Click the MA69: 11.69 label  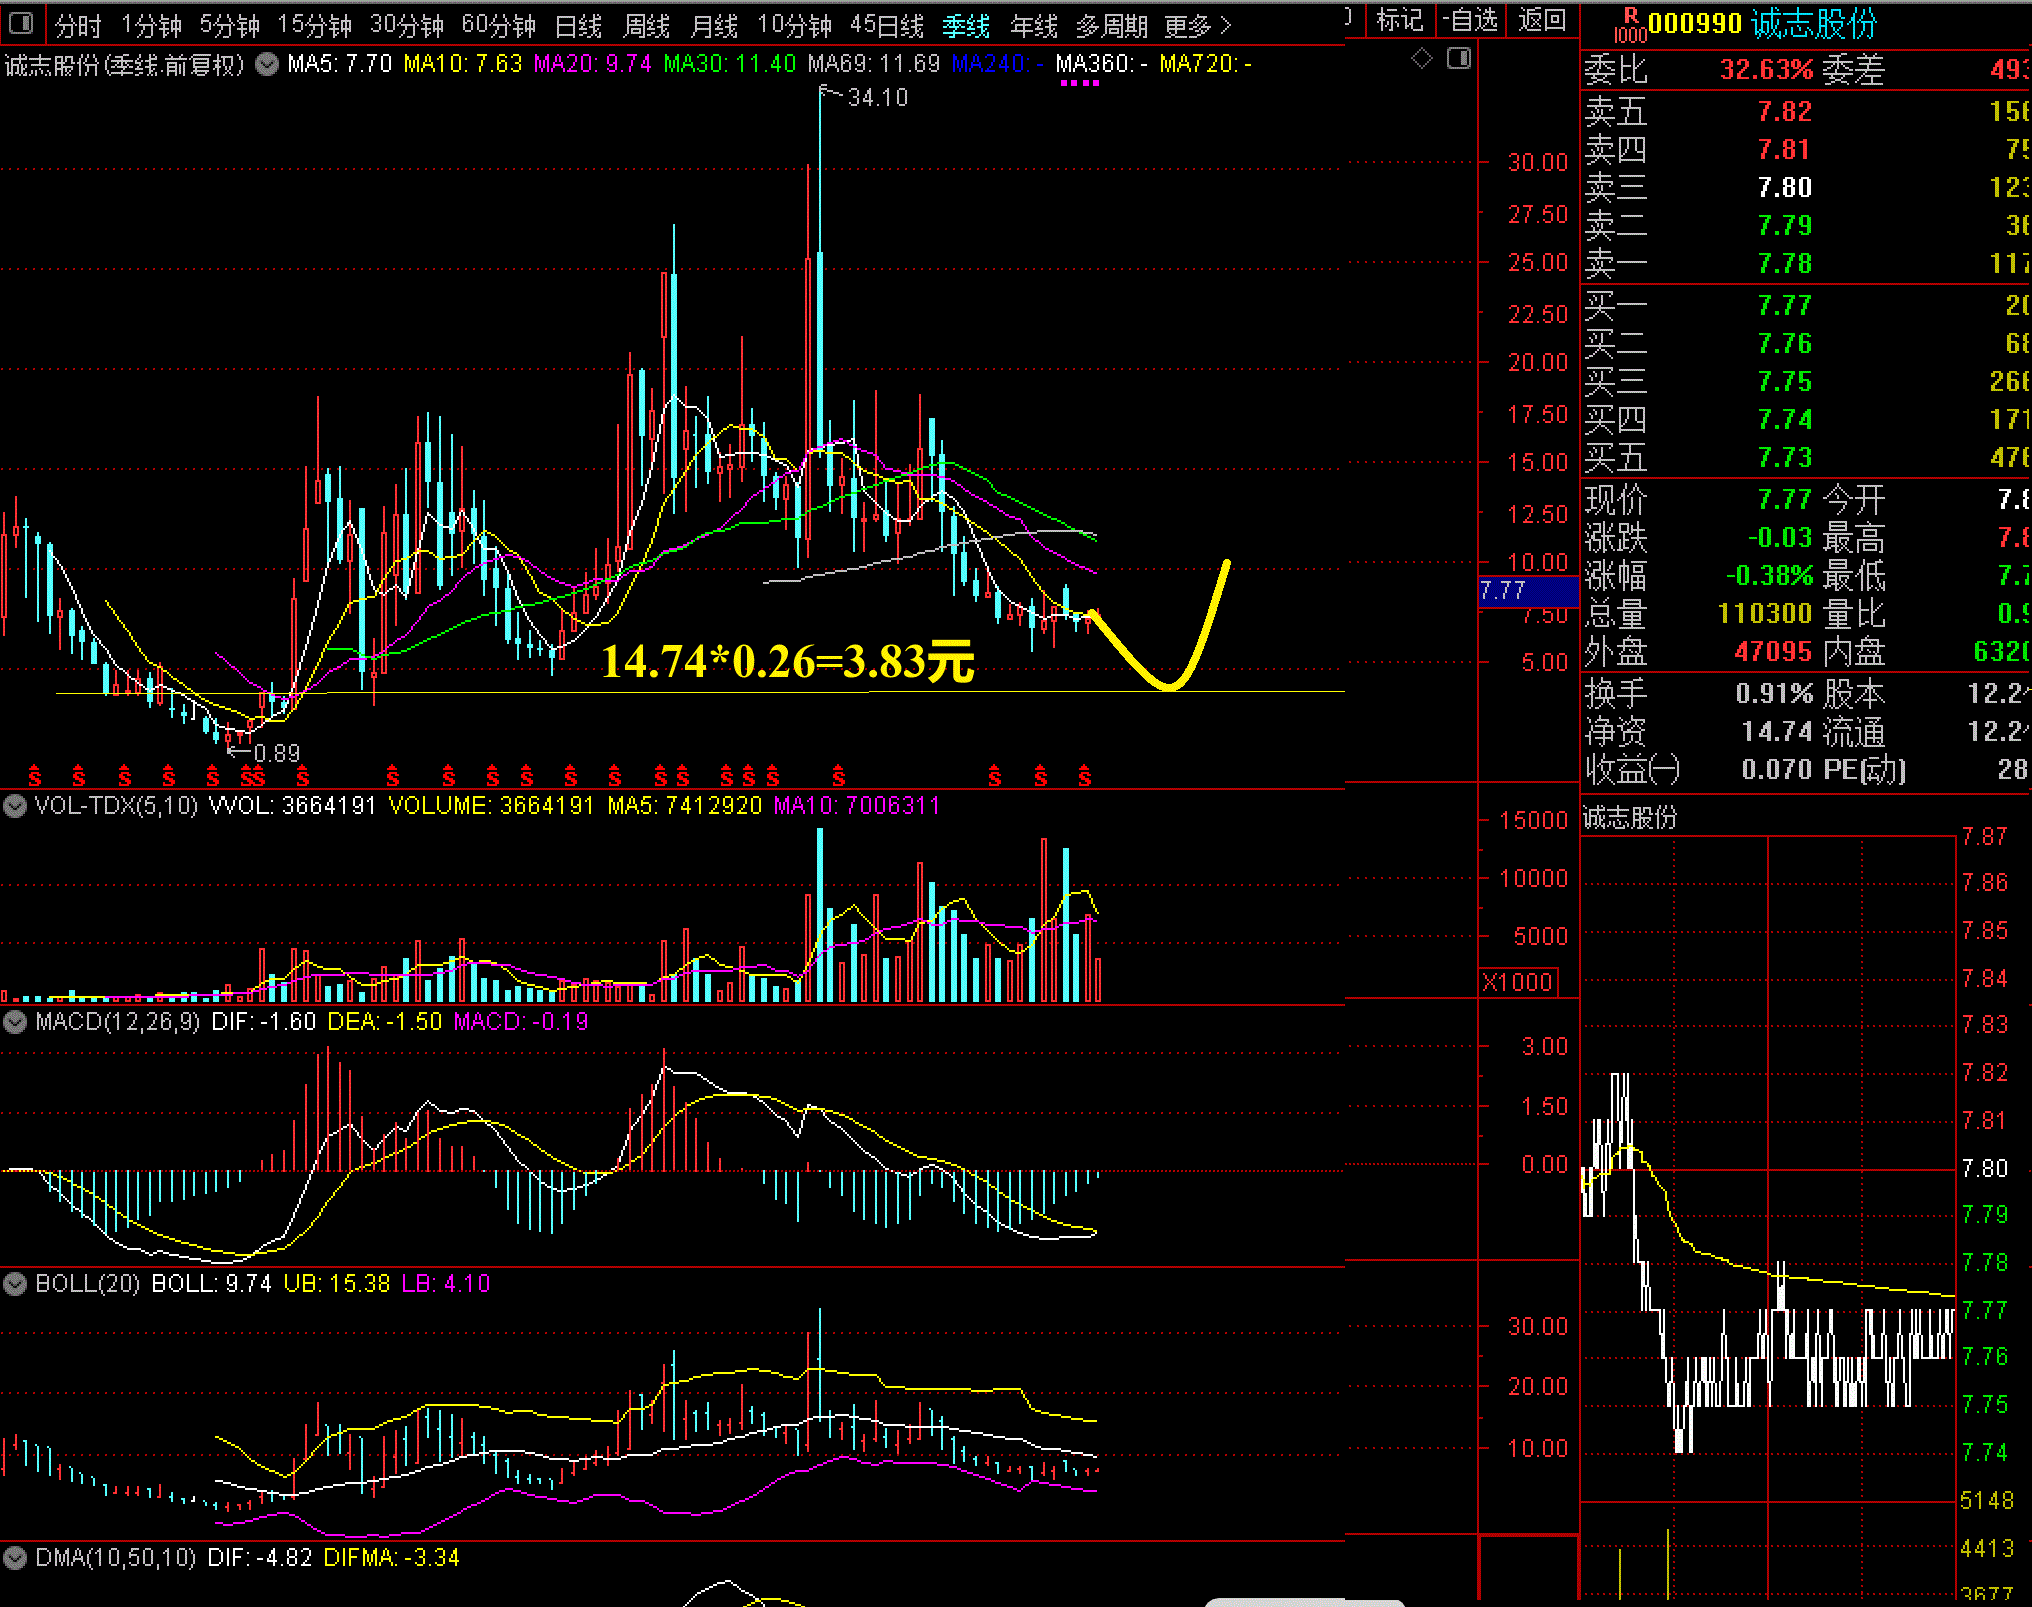(x=874, y=64)
